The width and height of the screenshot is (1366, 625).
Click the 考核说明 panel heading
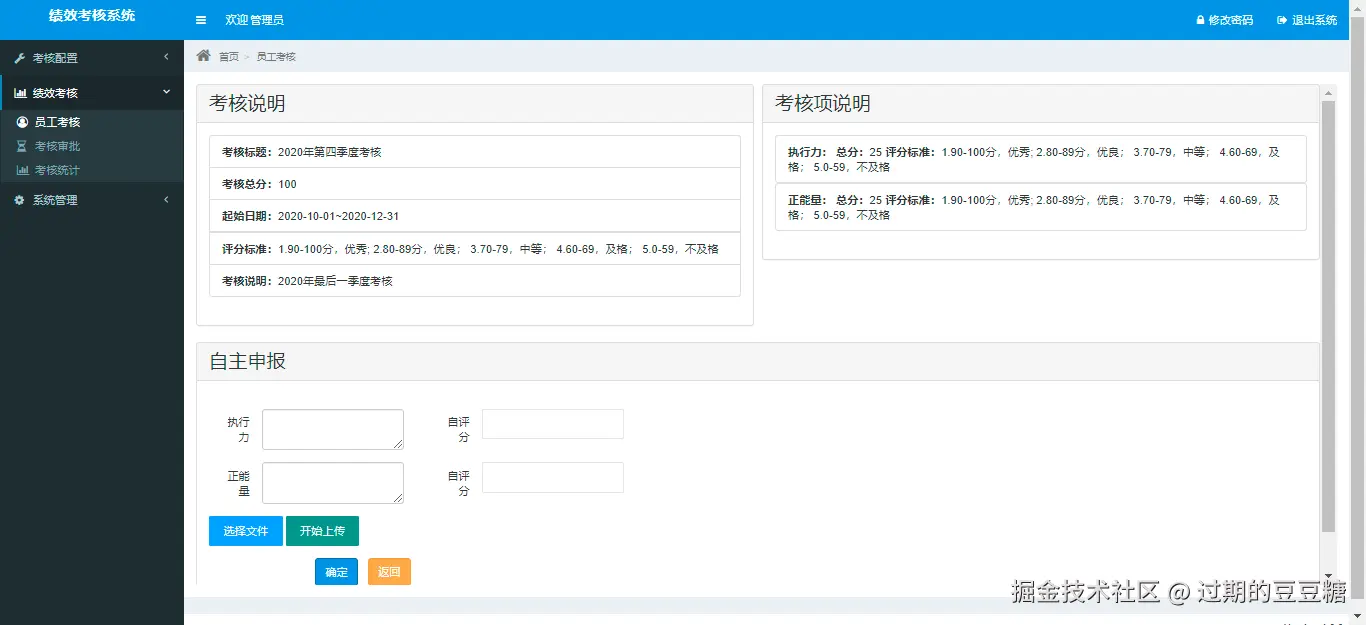pos(475,104)
